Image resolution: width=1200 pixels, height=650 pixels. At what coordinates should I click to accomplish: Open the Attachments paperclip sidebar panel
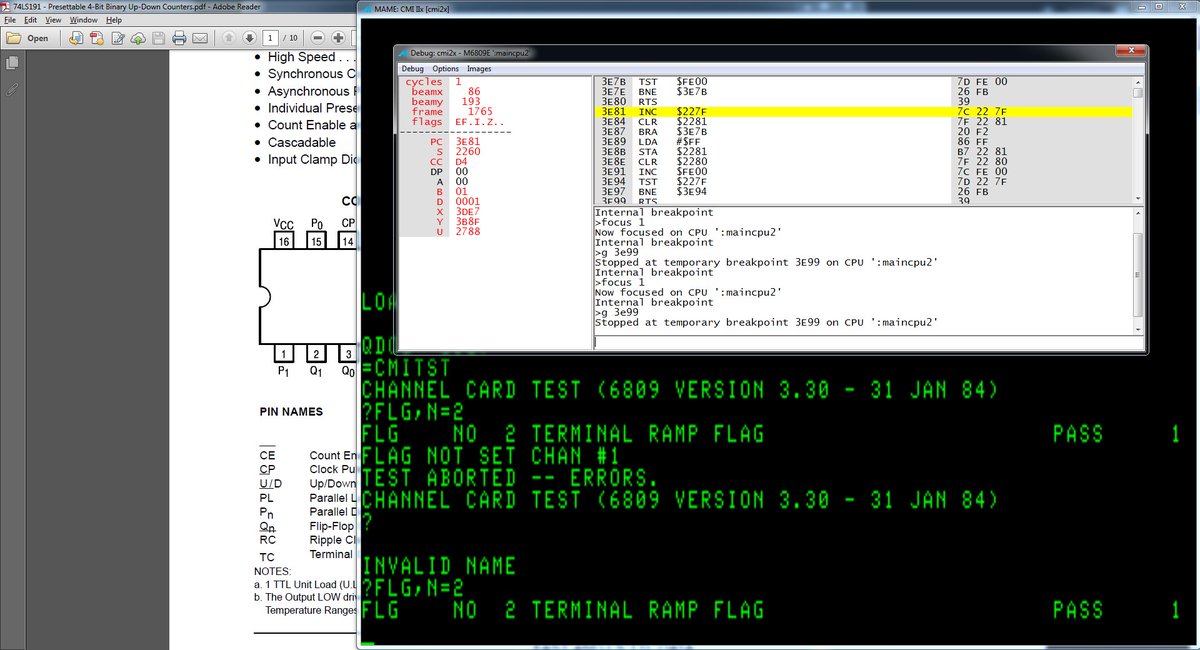click(x=12, y=89)
